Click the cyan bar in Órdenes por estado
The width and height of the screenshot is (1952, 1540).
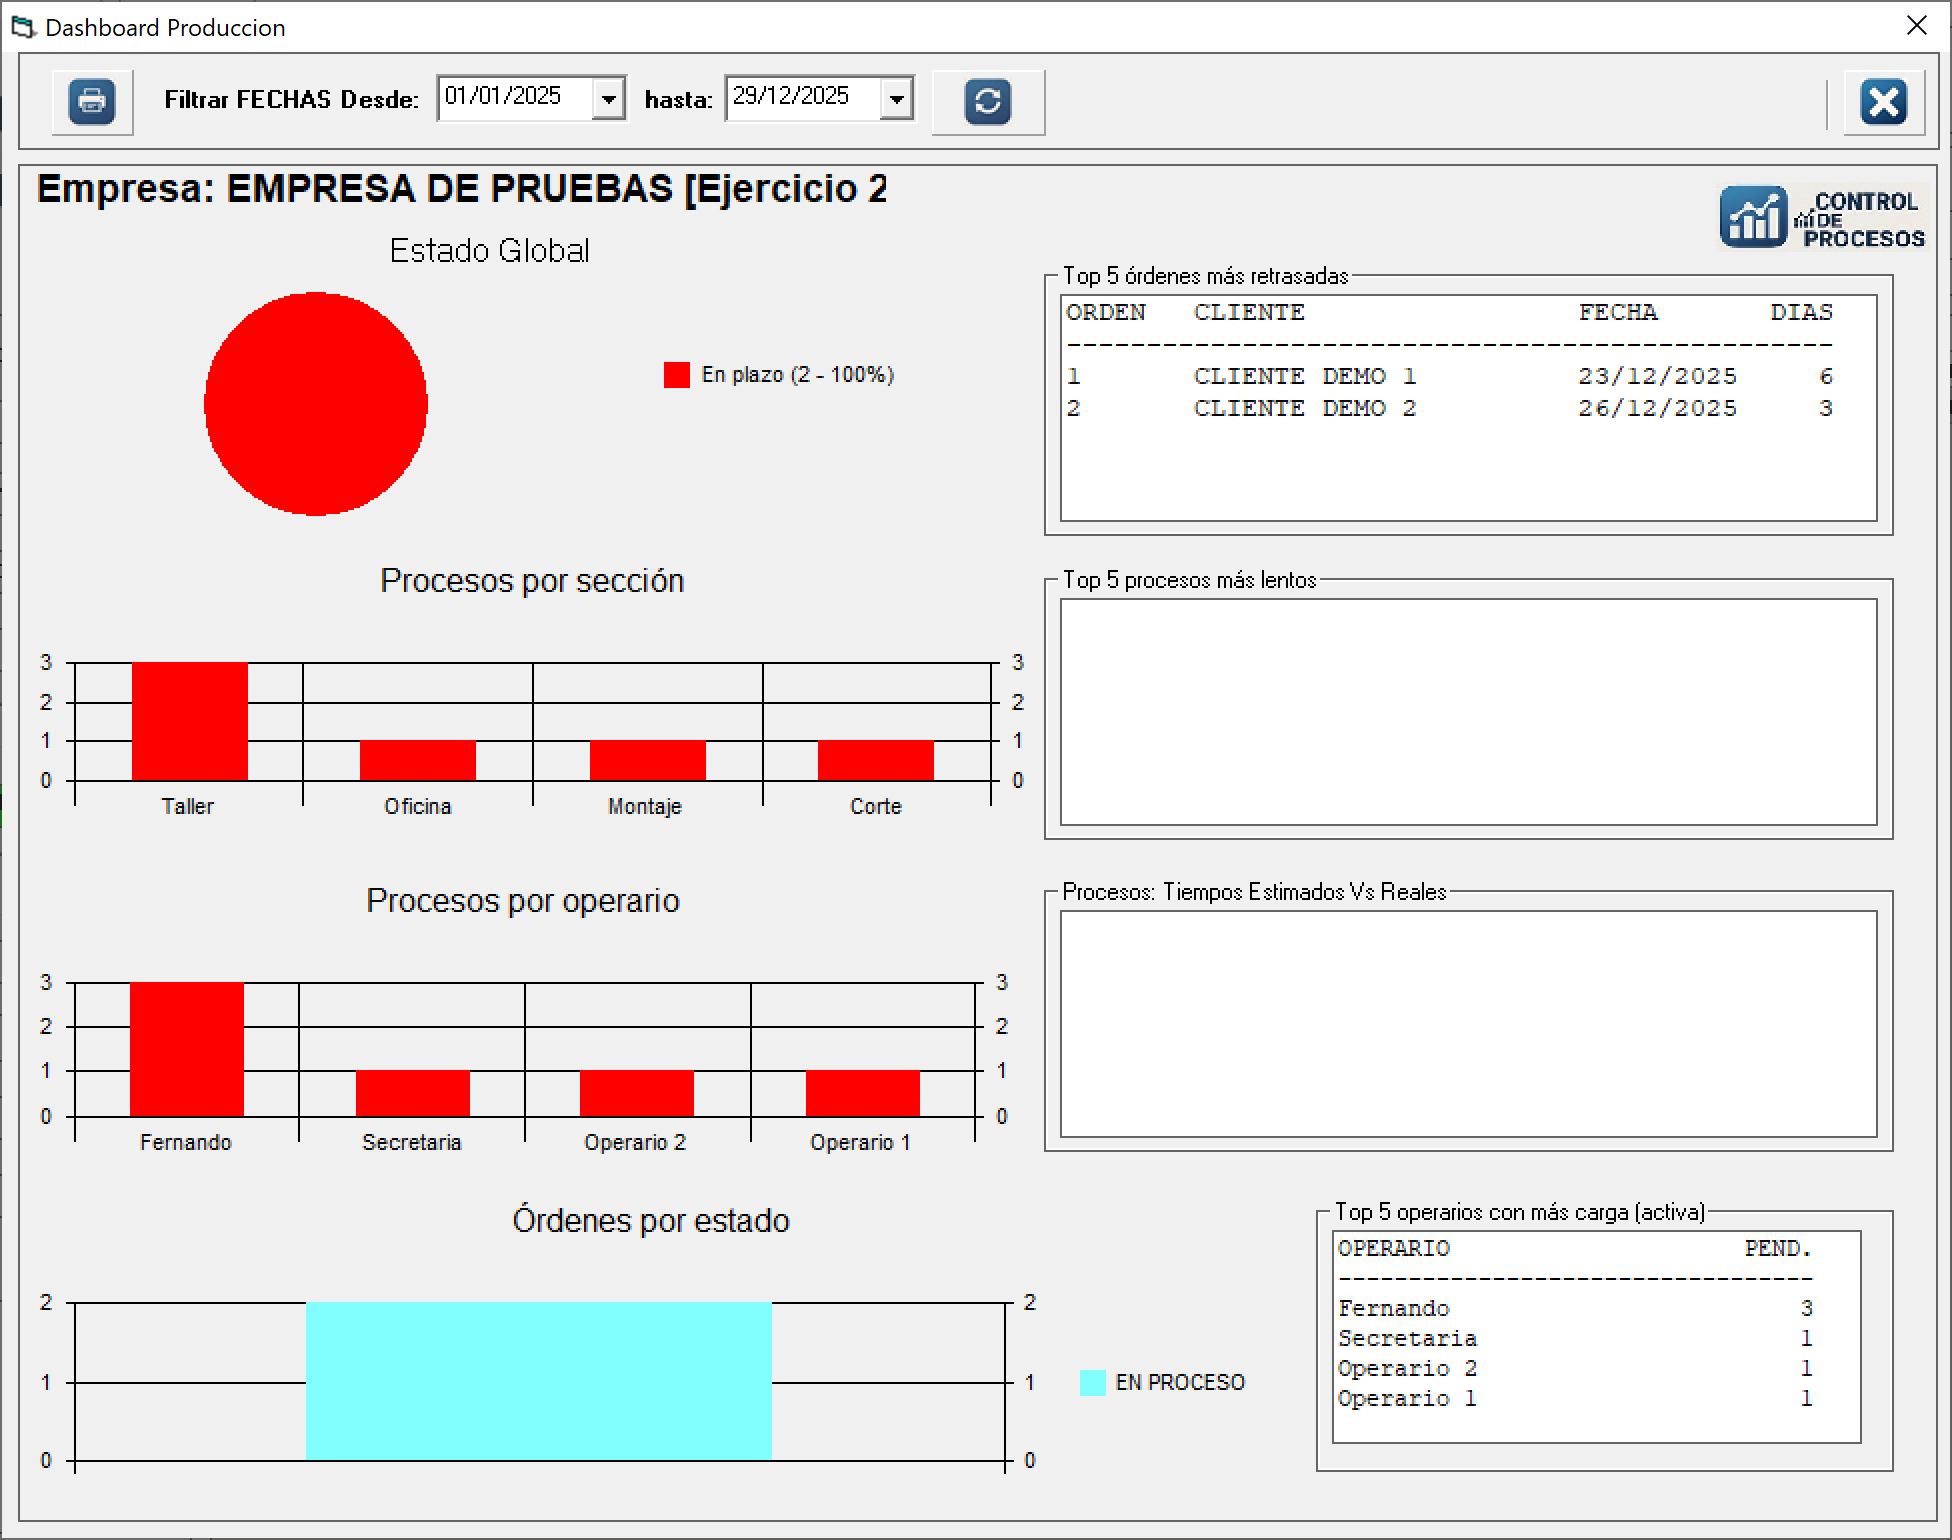(x=538, y=1381)
